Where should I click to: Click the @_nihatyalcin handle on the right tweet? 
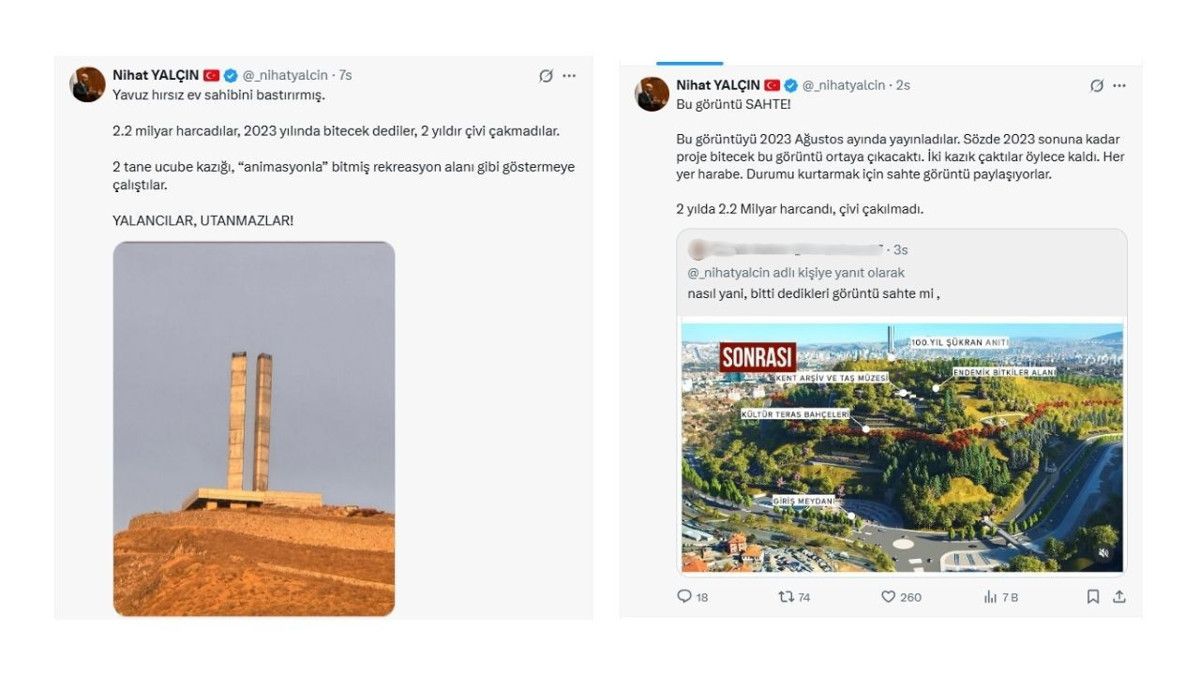click(844, 86)
